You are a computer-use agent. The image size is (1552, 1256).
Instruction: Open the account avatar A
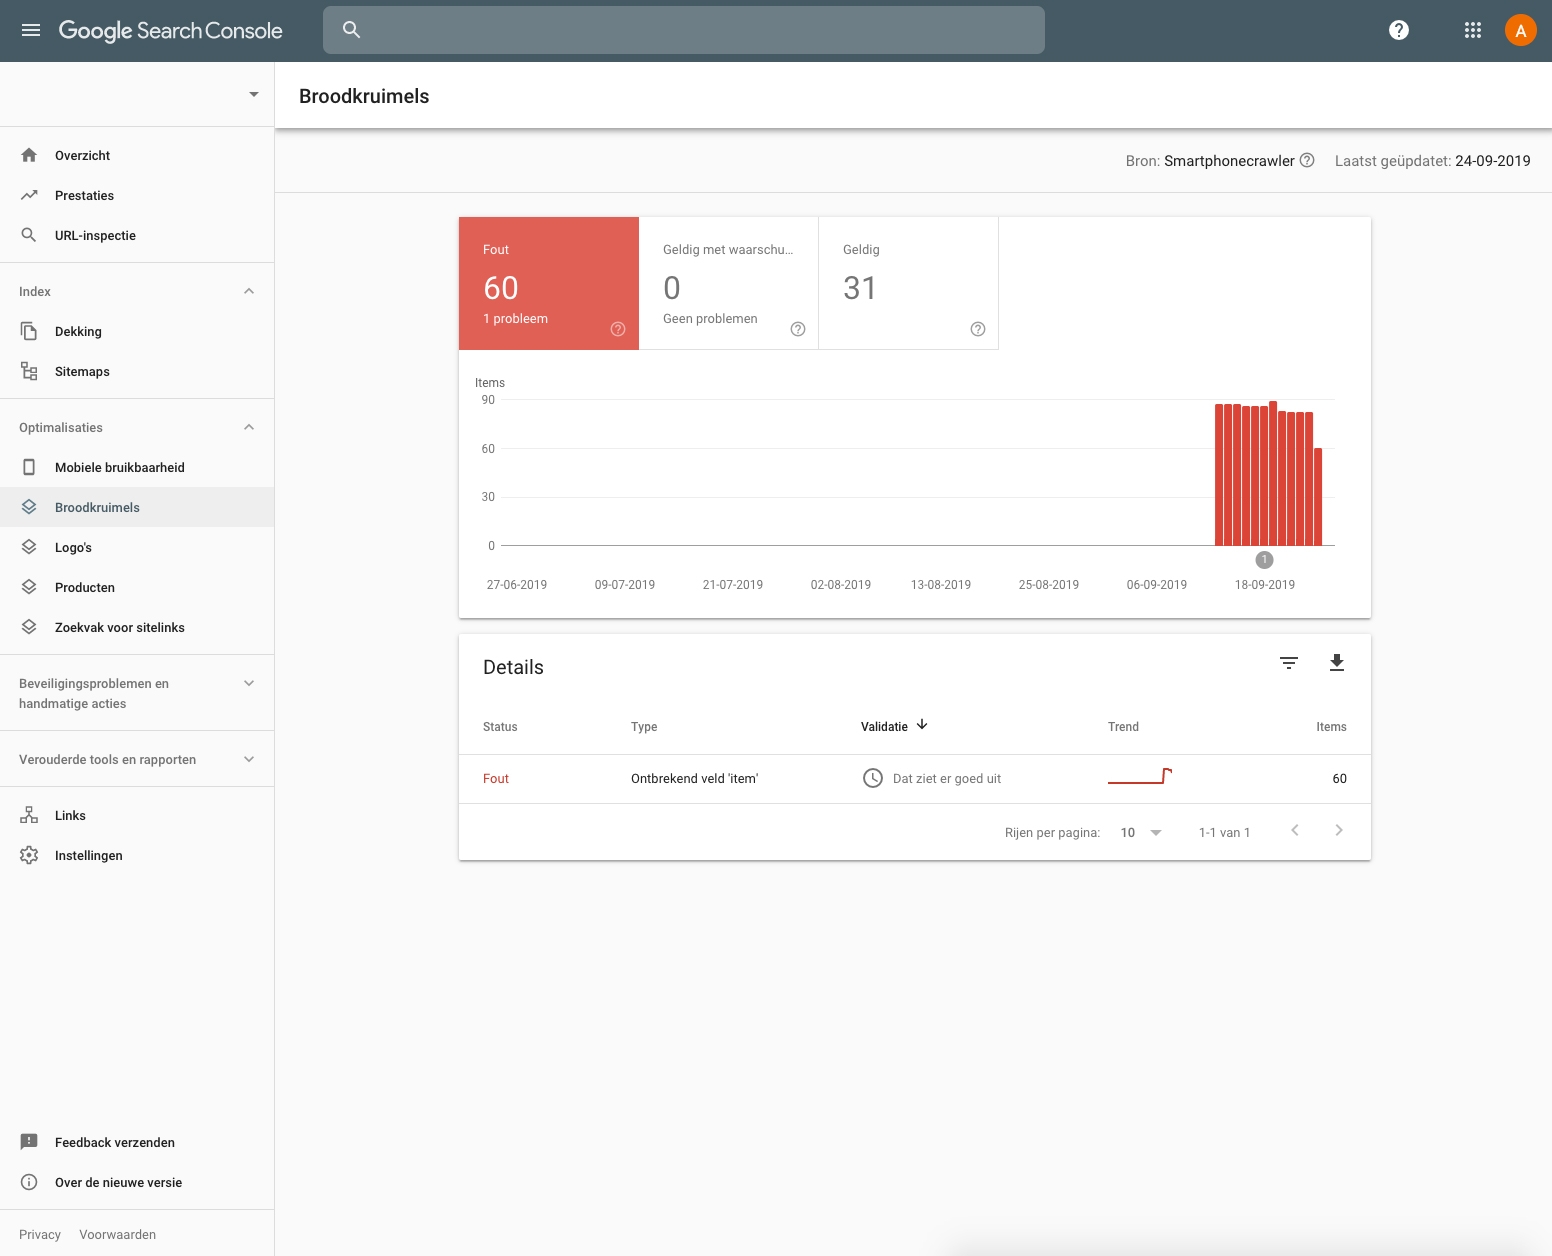(x=1521, y=30)
